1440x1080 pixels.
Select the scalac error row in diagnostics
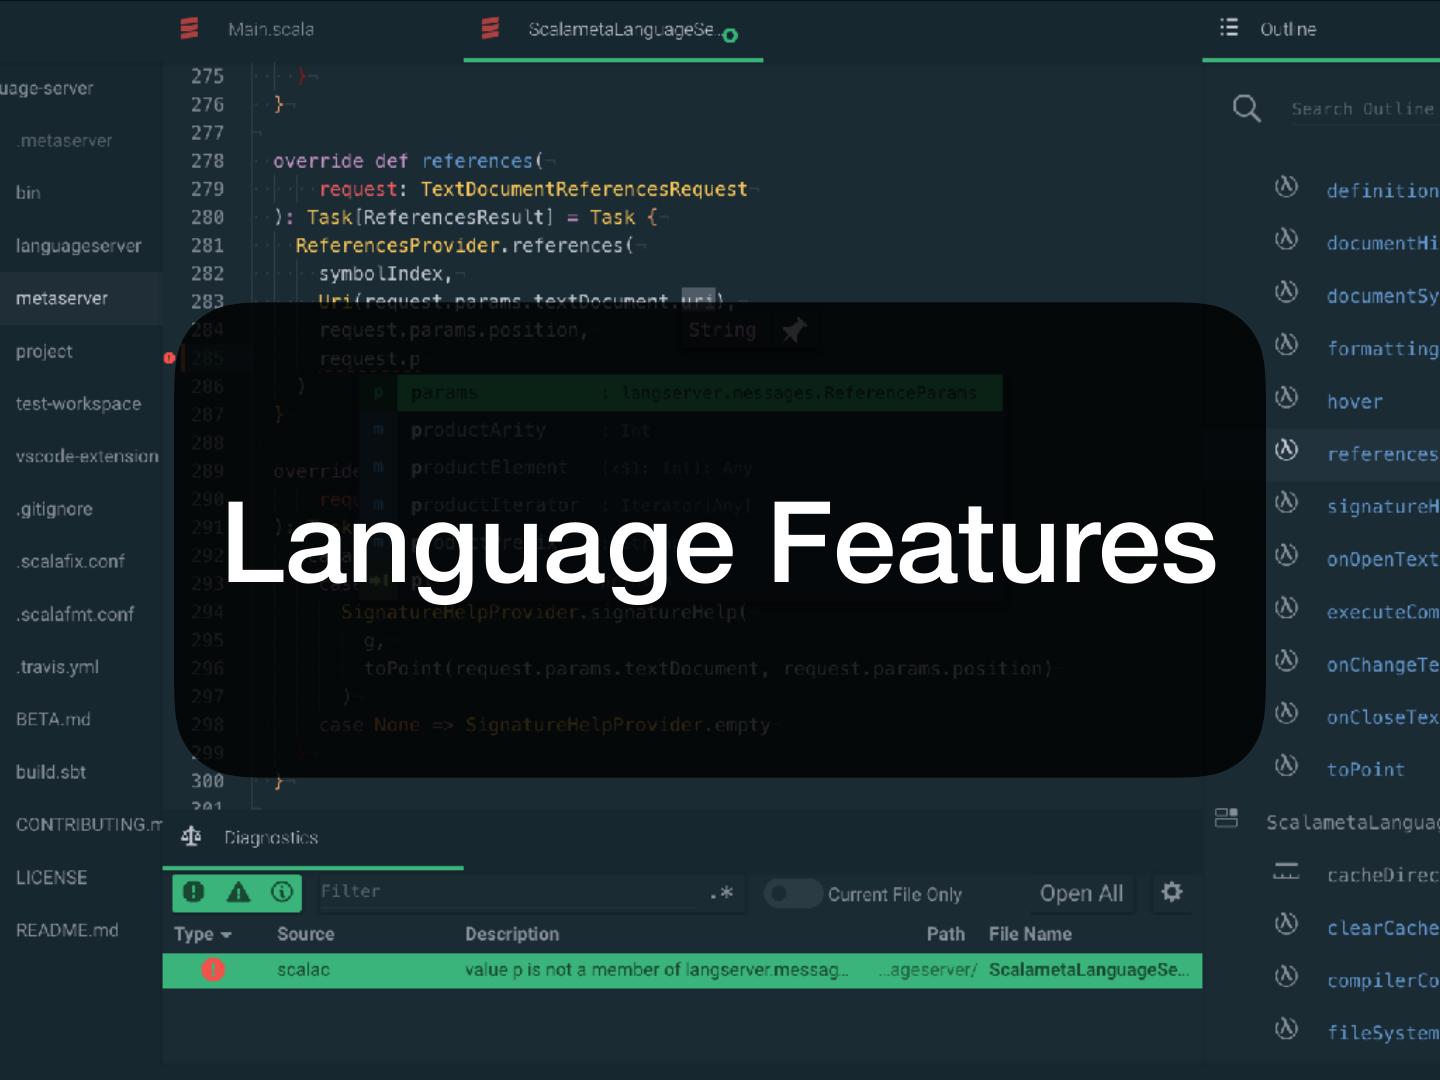682,970
